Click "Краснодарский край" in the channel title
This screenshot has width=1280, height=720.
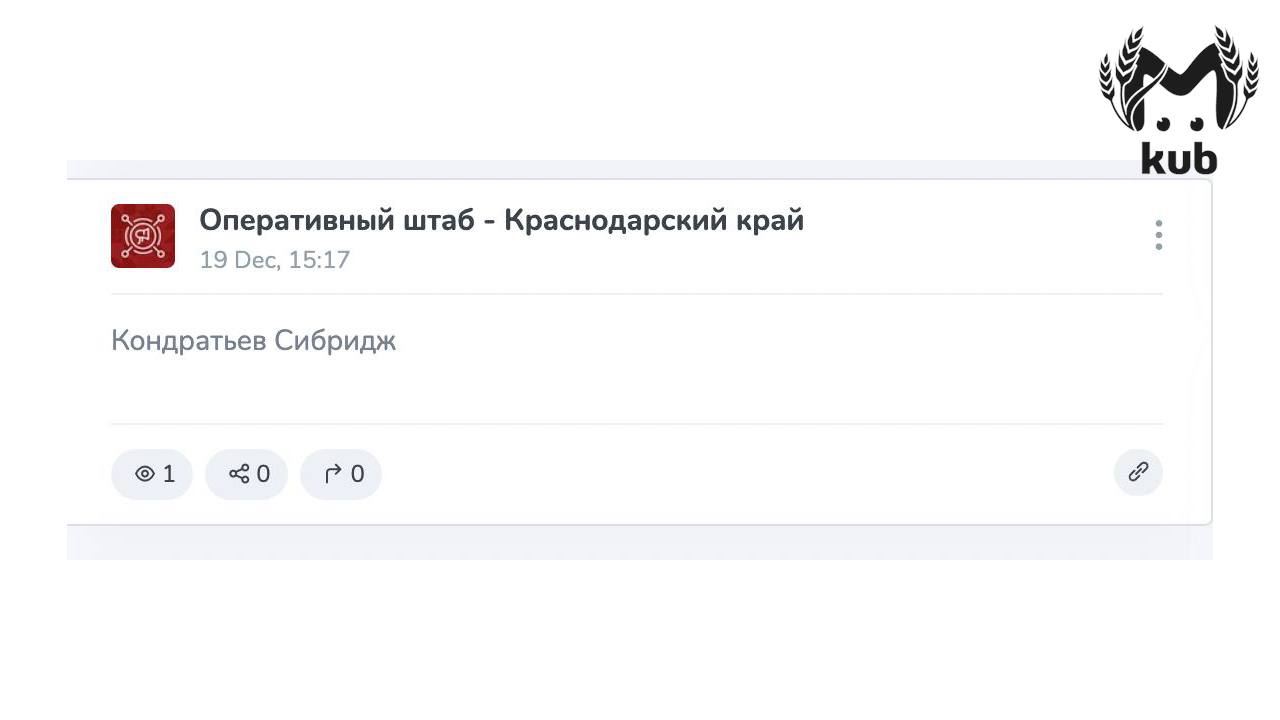pos(653,220)
